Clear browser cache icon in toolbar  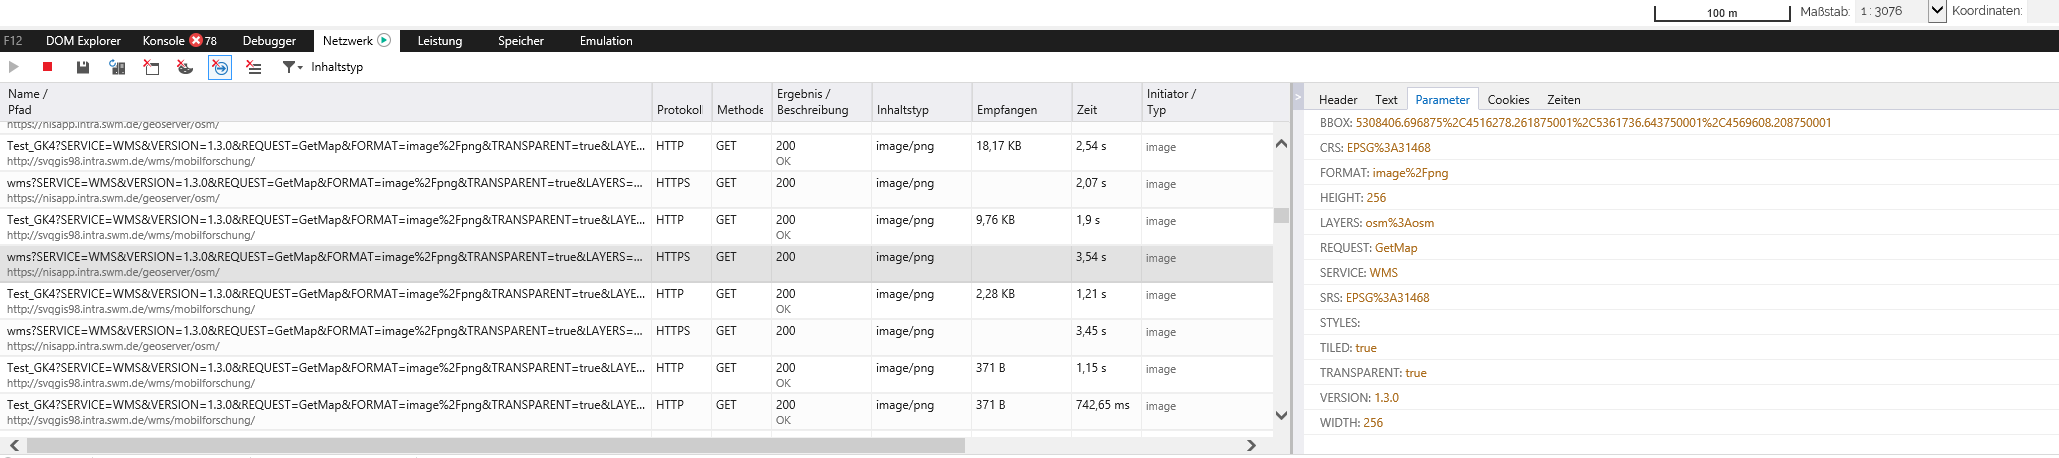(151, 67)
